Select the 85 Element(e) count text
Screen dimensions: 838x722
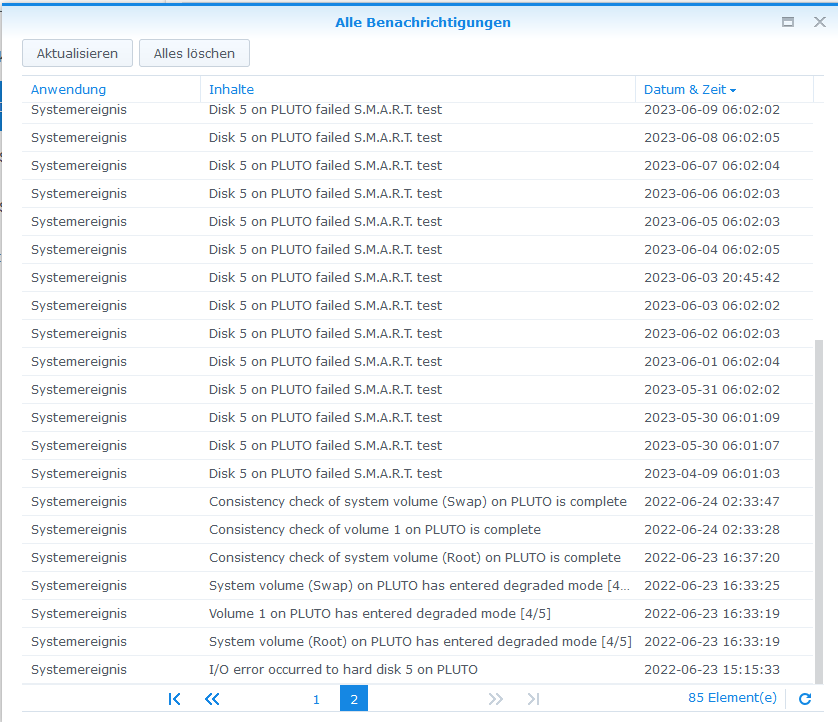[732, 698]
